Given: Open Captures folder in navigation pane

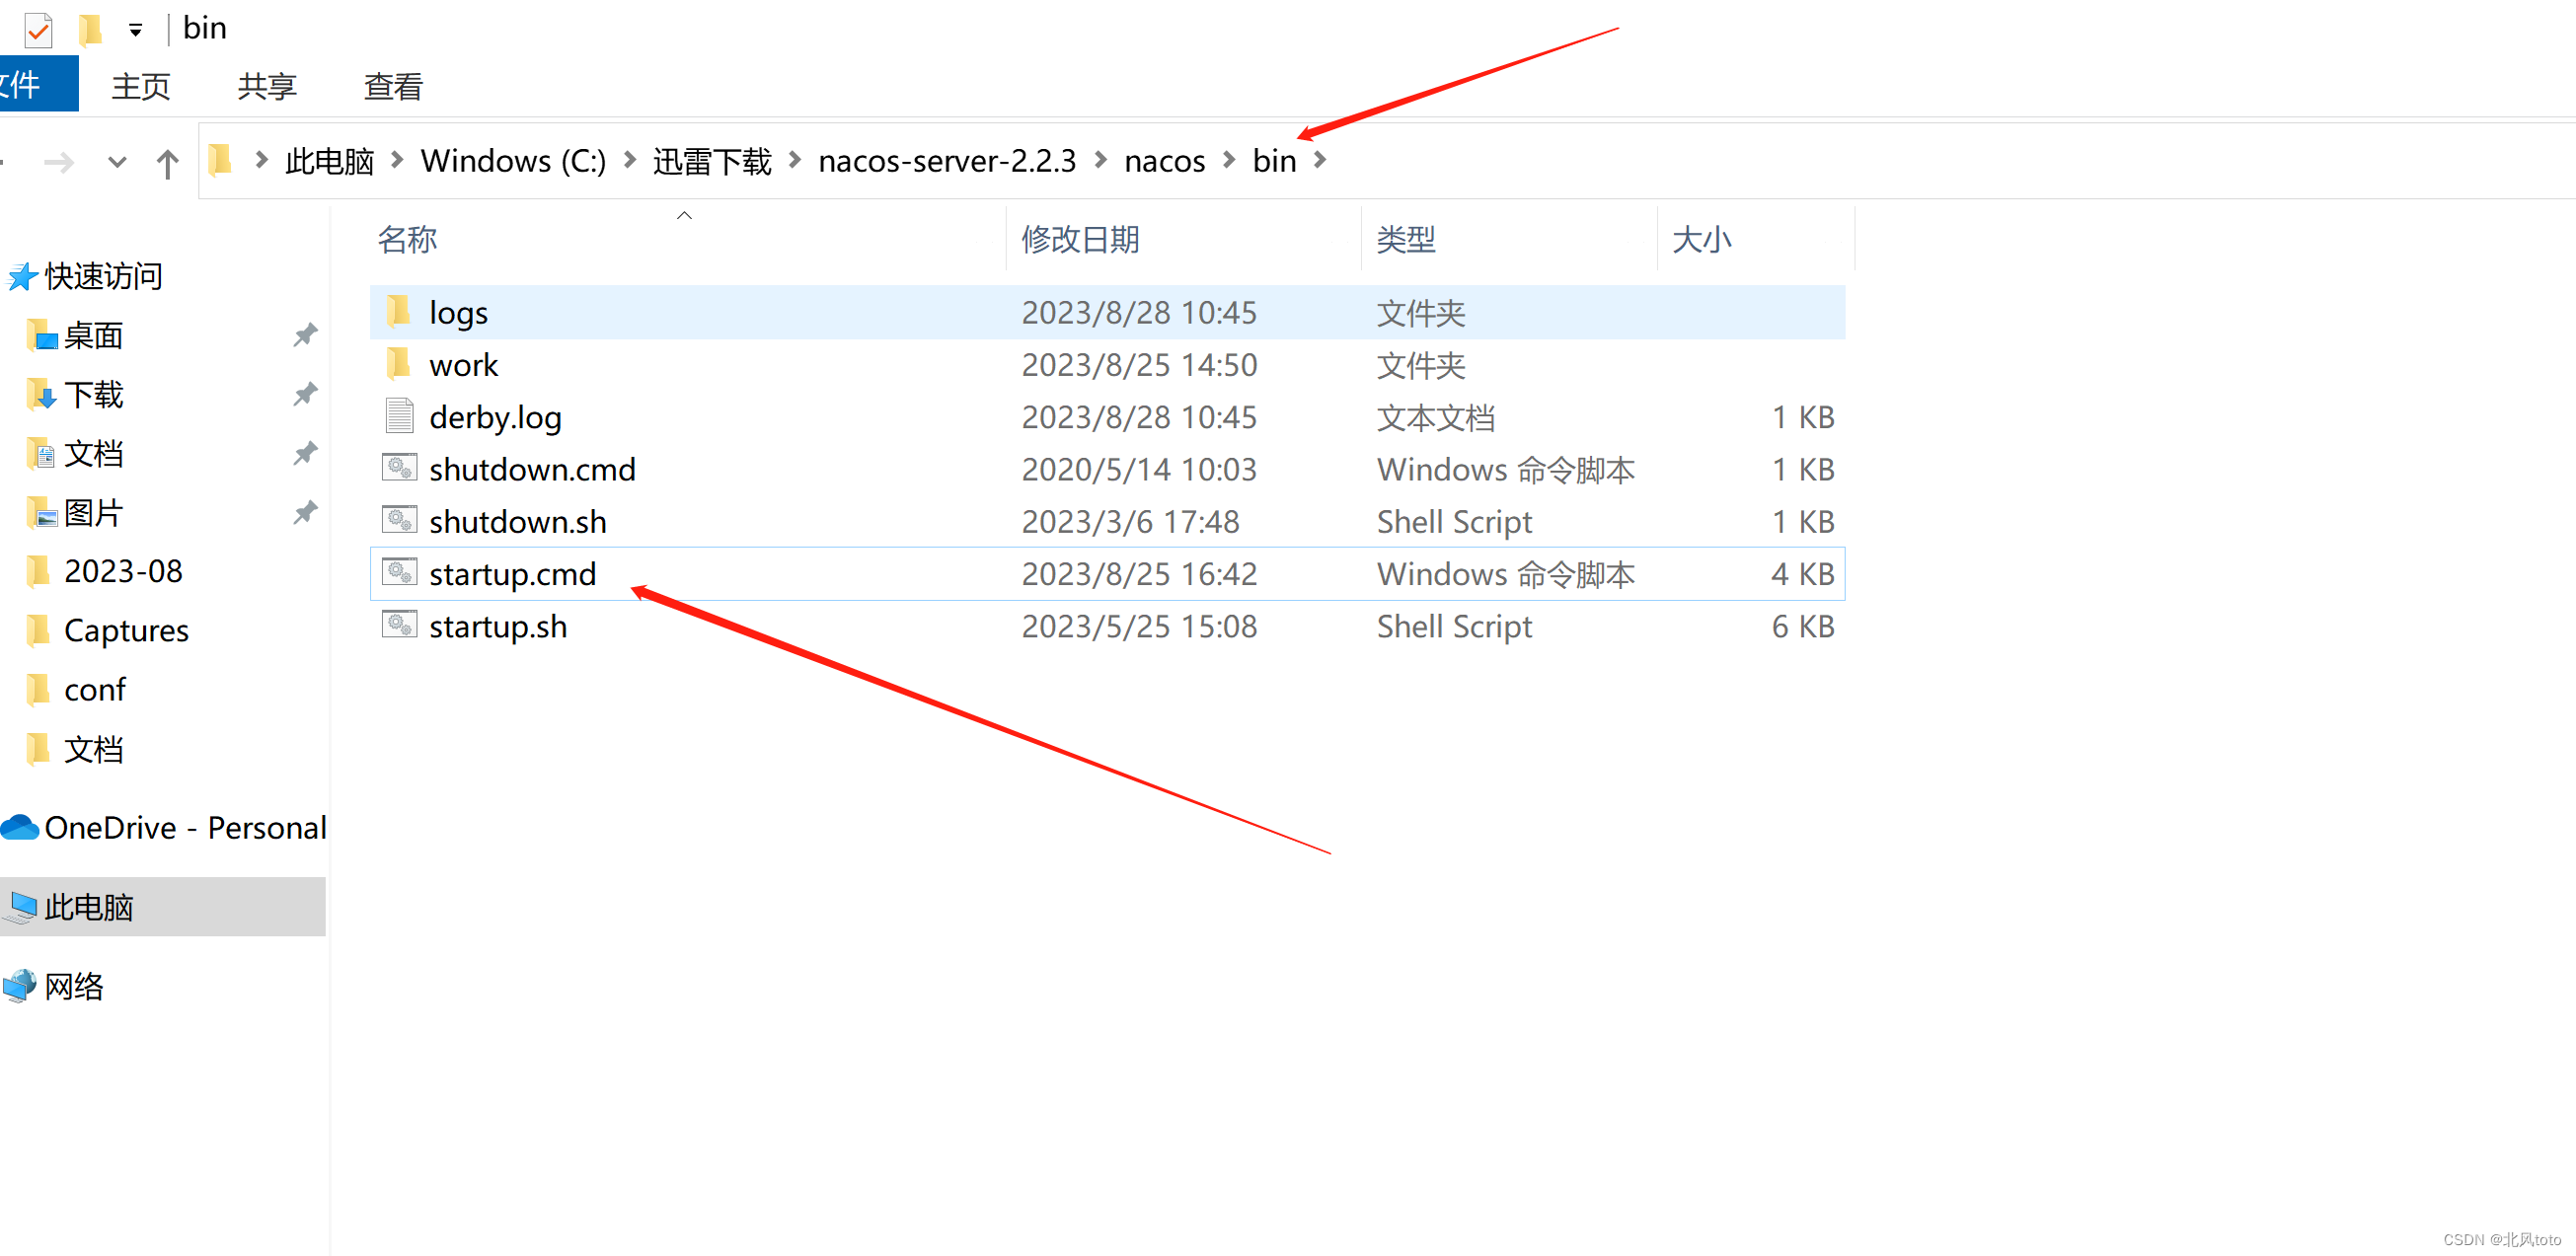Looking at the screenshot, I should point(126,630).
